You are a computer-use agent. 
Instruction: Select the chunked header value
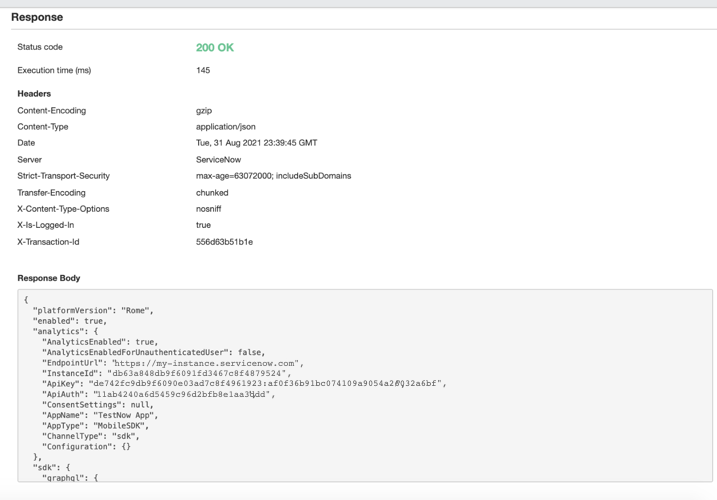click(x=212, y=193)
